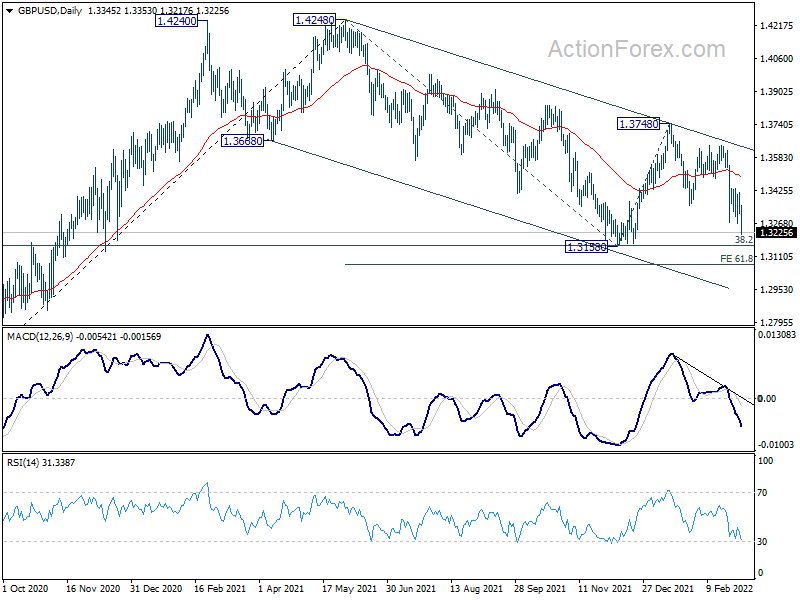Click the 1.40600 price axis value

point(777,59)
